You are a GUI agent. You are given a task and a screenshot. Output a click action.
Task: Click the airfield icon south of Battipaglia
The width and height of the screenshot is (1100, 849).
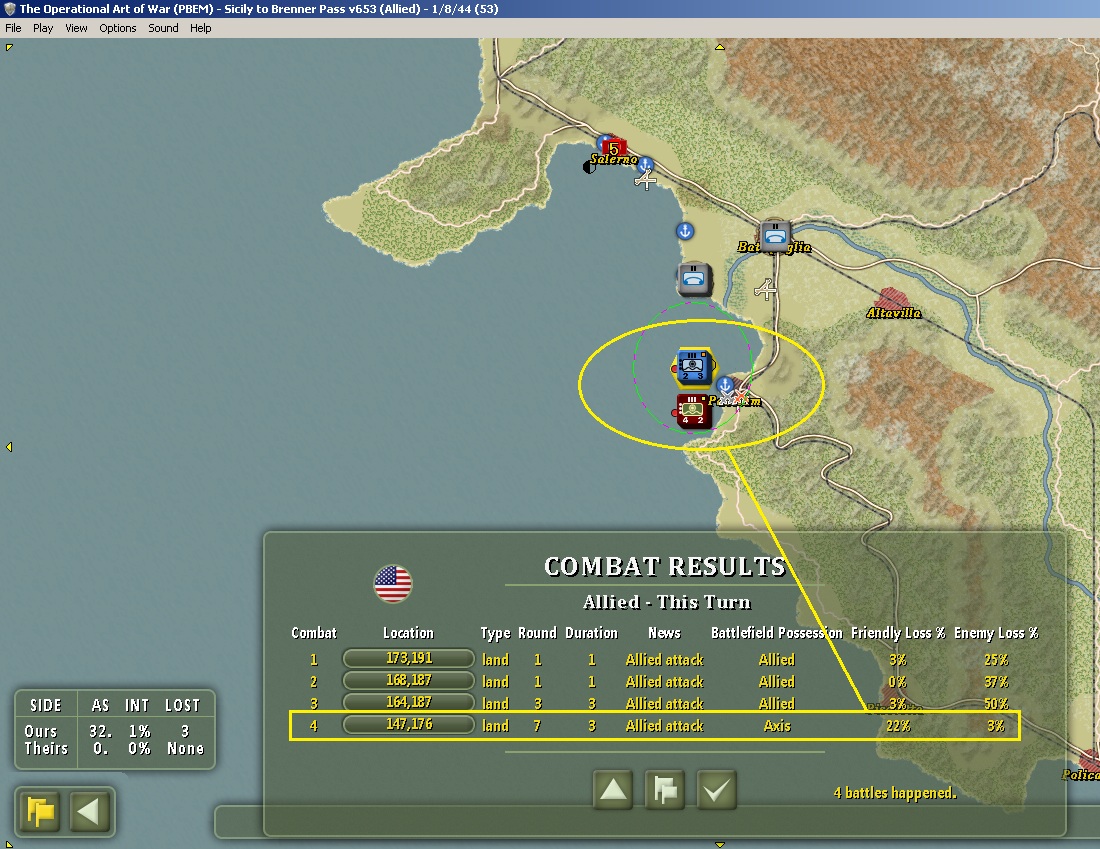765,289
